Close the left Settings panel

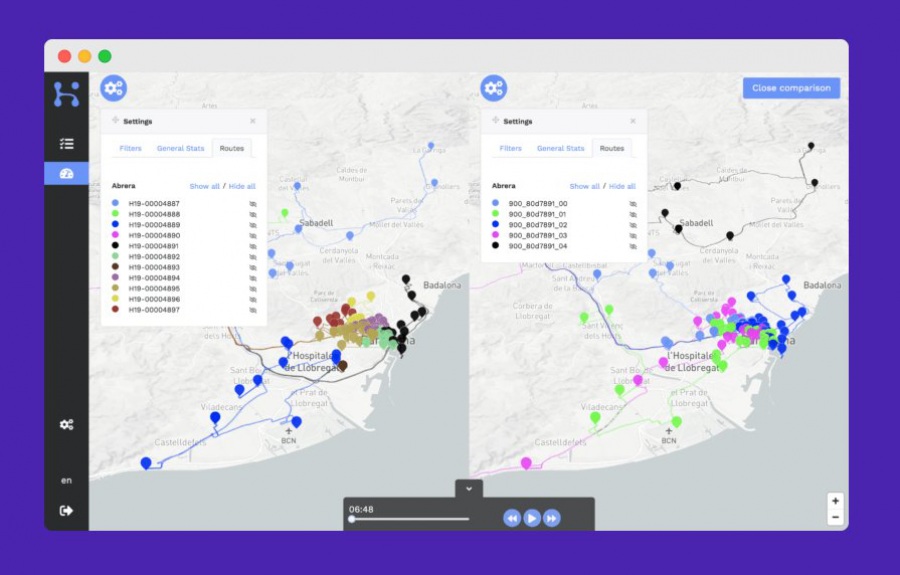253,121
